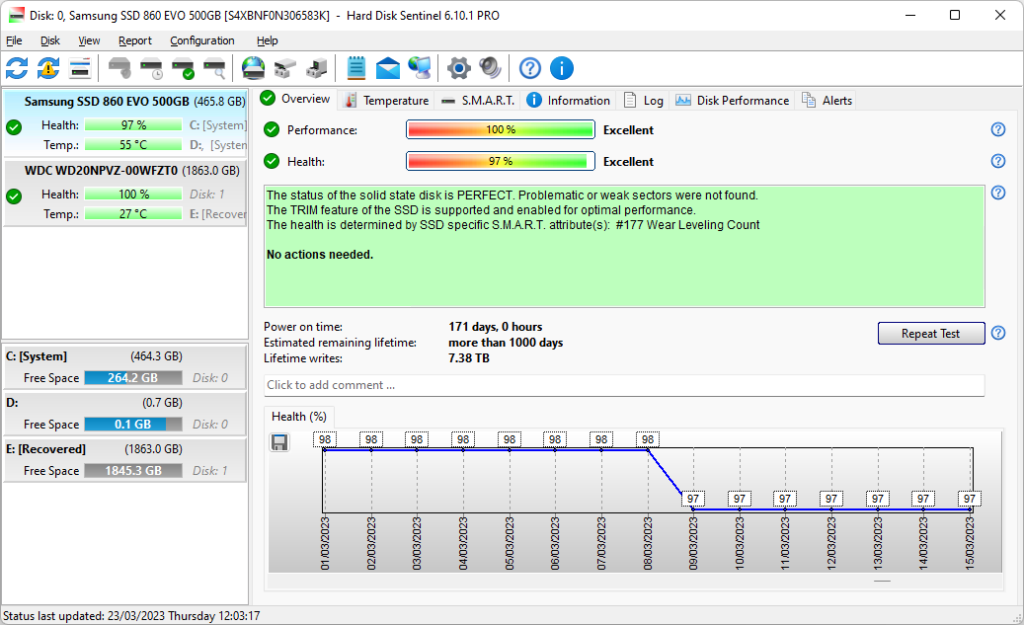Select the E: [Recovered] partition entry
Screen dimensions: 1024x625
tap(125, 460)
